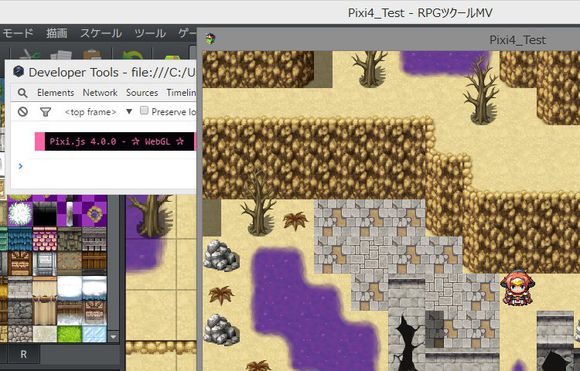Pick the mossy stone wall tile
This screenshot has height=371, width=580.
(x=70, y=239)
